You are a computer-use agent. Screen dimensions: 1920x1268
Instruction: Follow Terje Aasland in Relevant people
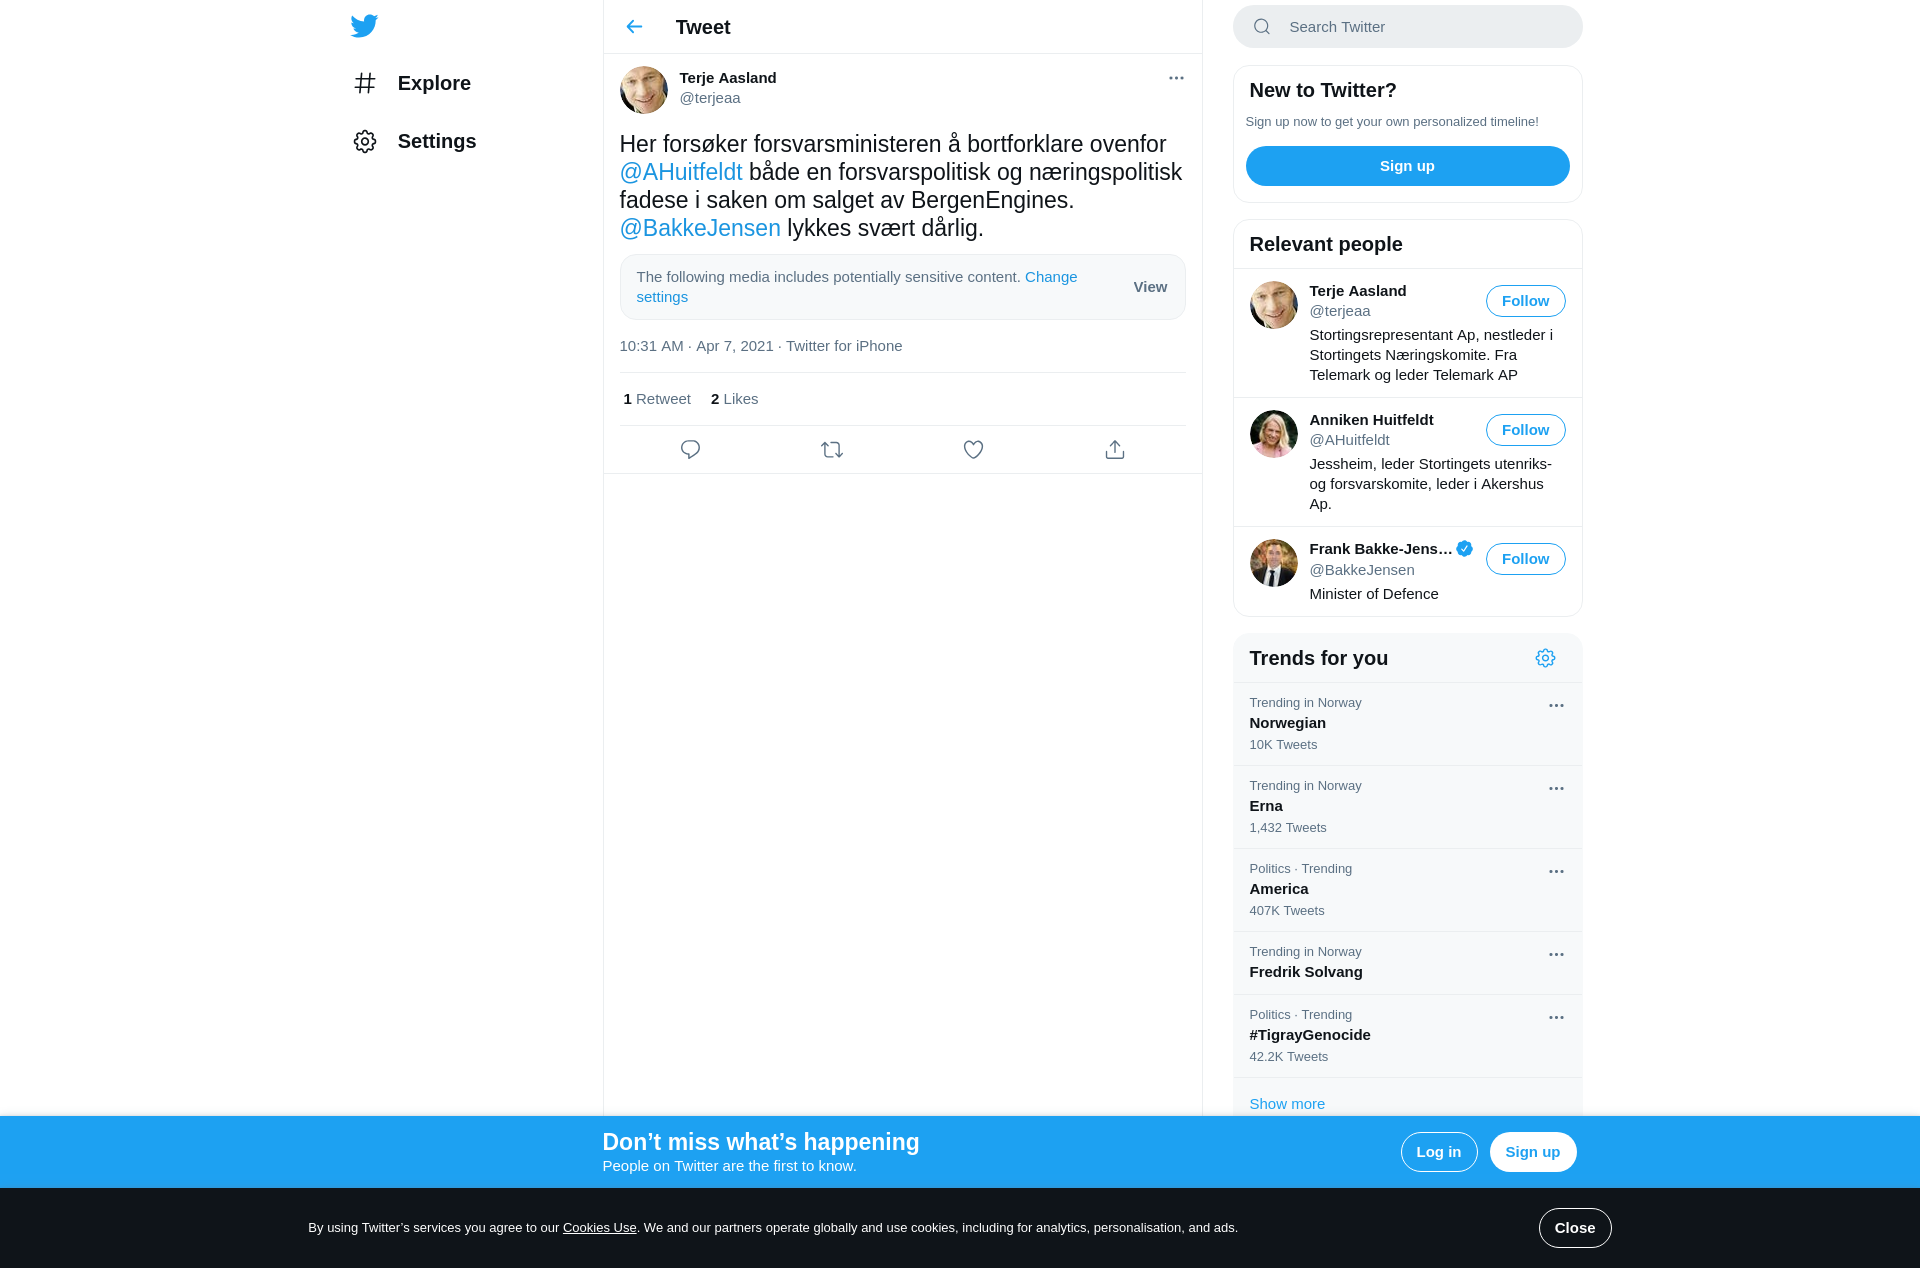pos(1525,301)
